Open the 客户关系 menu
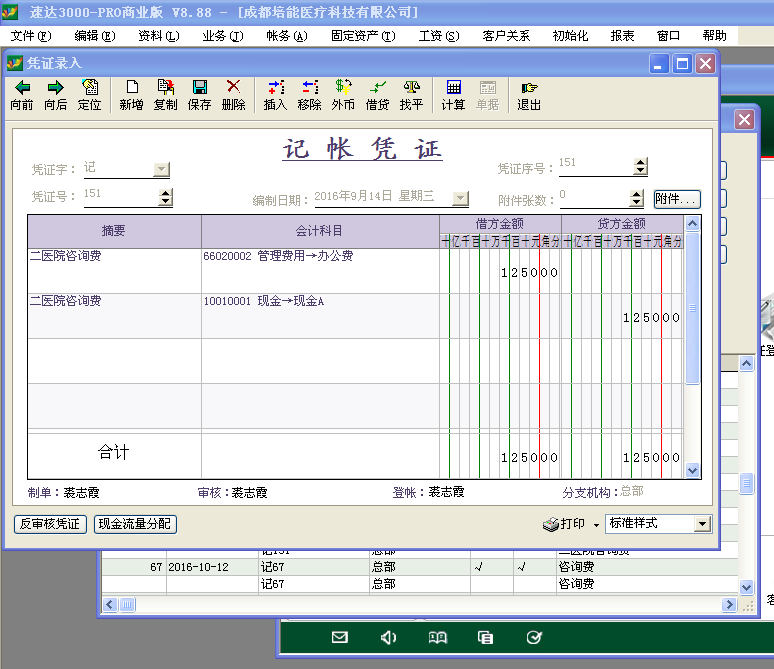The width and height of the screenshot is (774, 669). 506,36
